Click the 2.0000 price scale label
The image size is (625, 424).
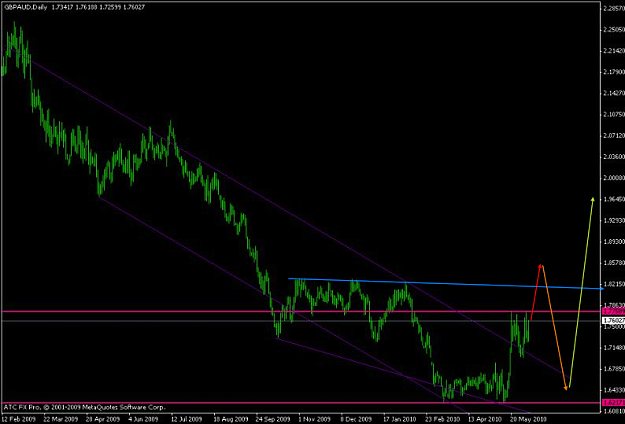pyautogui.click(x=614, y=178)
